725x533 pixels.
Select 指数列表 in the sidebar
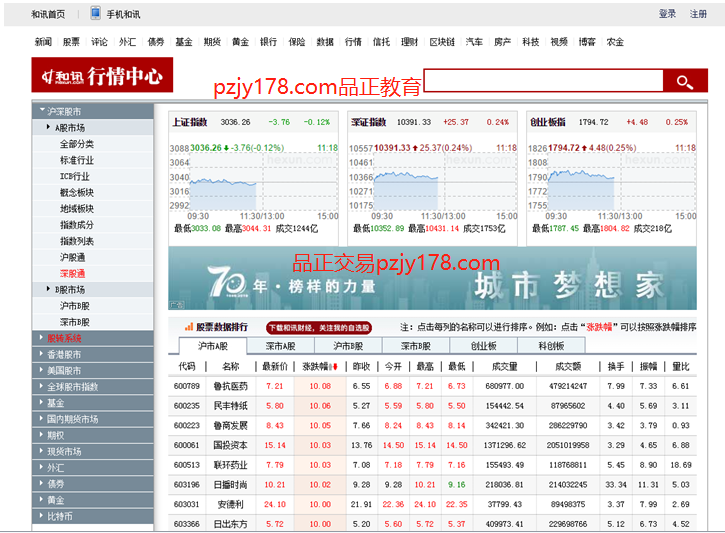77,241
